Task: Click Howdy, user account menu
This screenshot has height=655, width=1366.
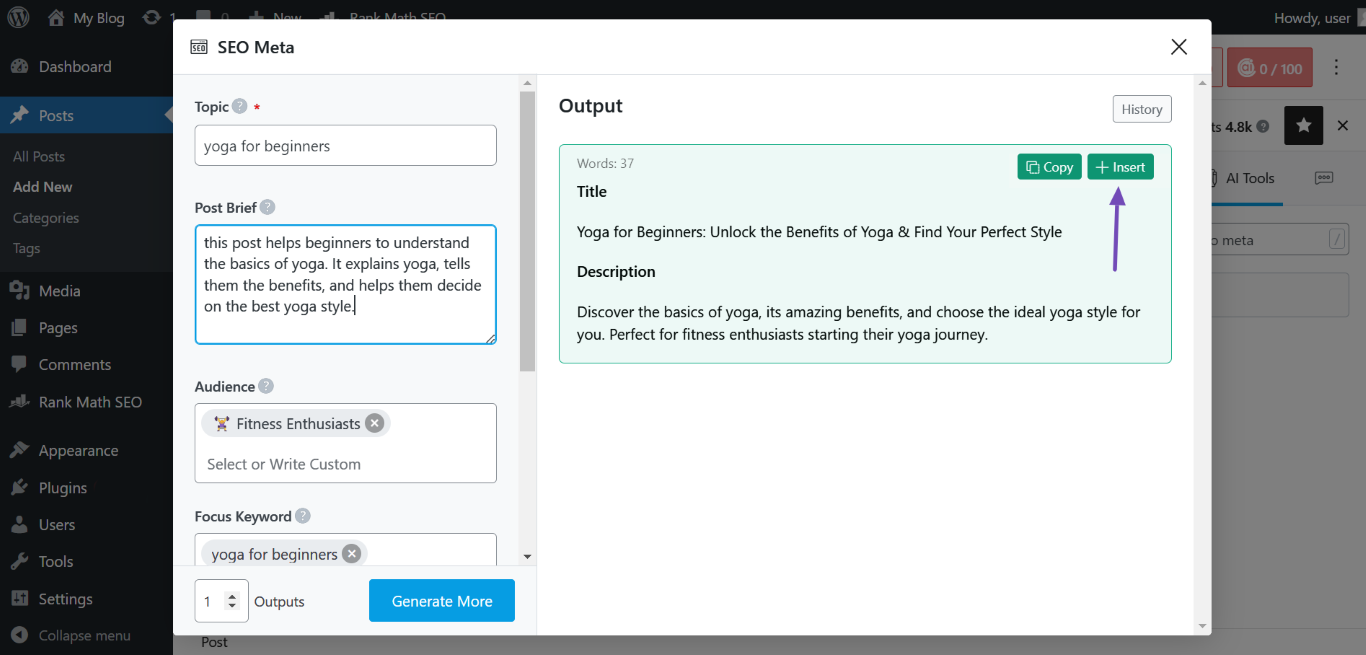Action: pos(1312,18)
